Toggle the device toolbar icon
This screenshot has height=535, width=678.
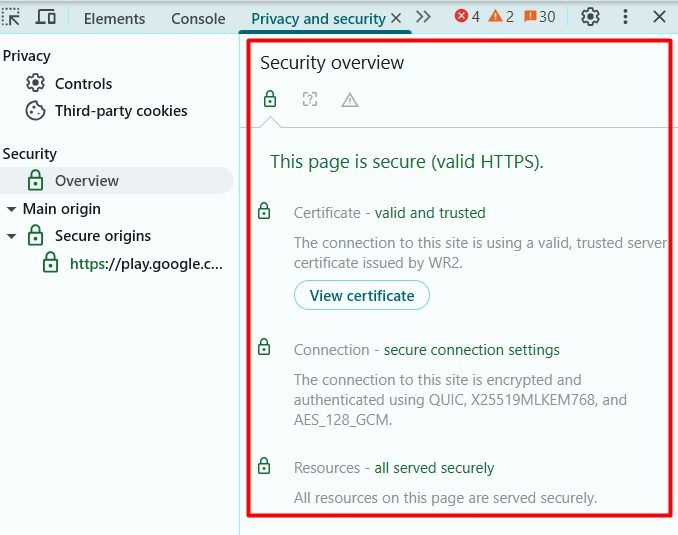pyautogui.click(x=45, y=17)
